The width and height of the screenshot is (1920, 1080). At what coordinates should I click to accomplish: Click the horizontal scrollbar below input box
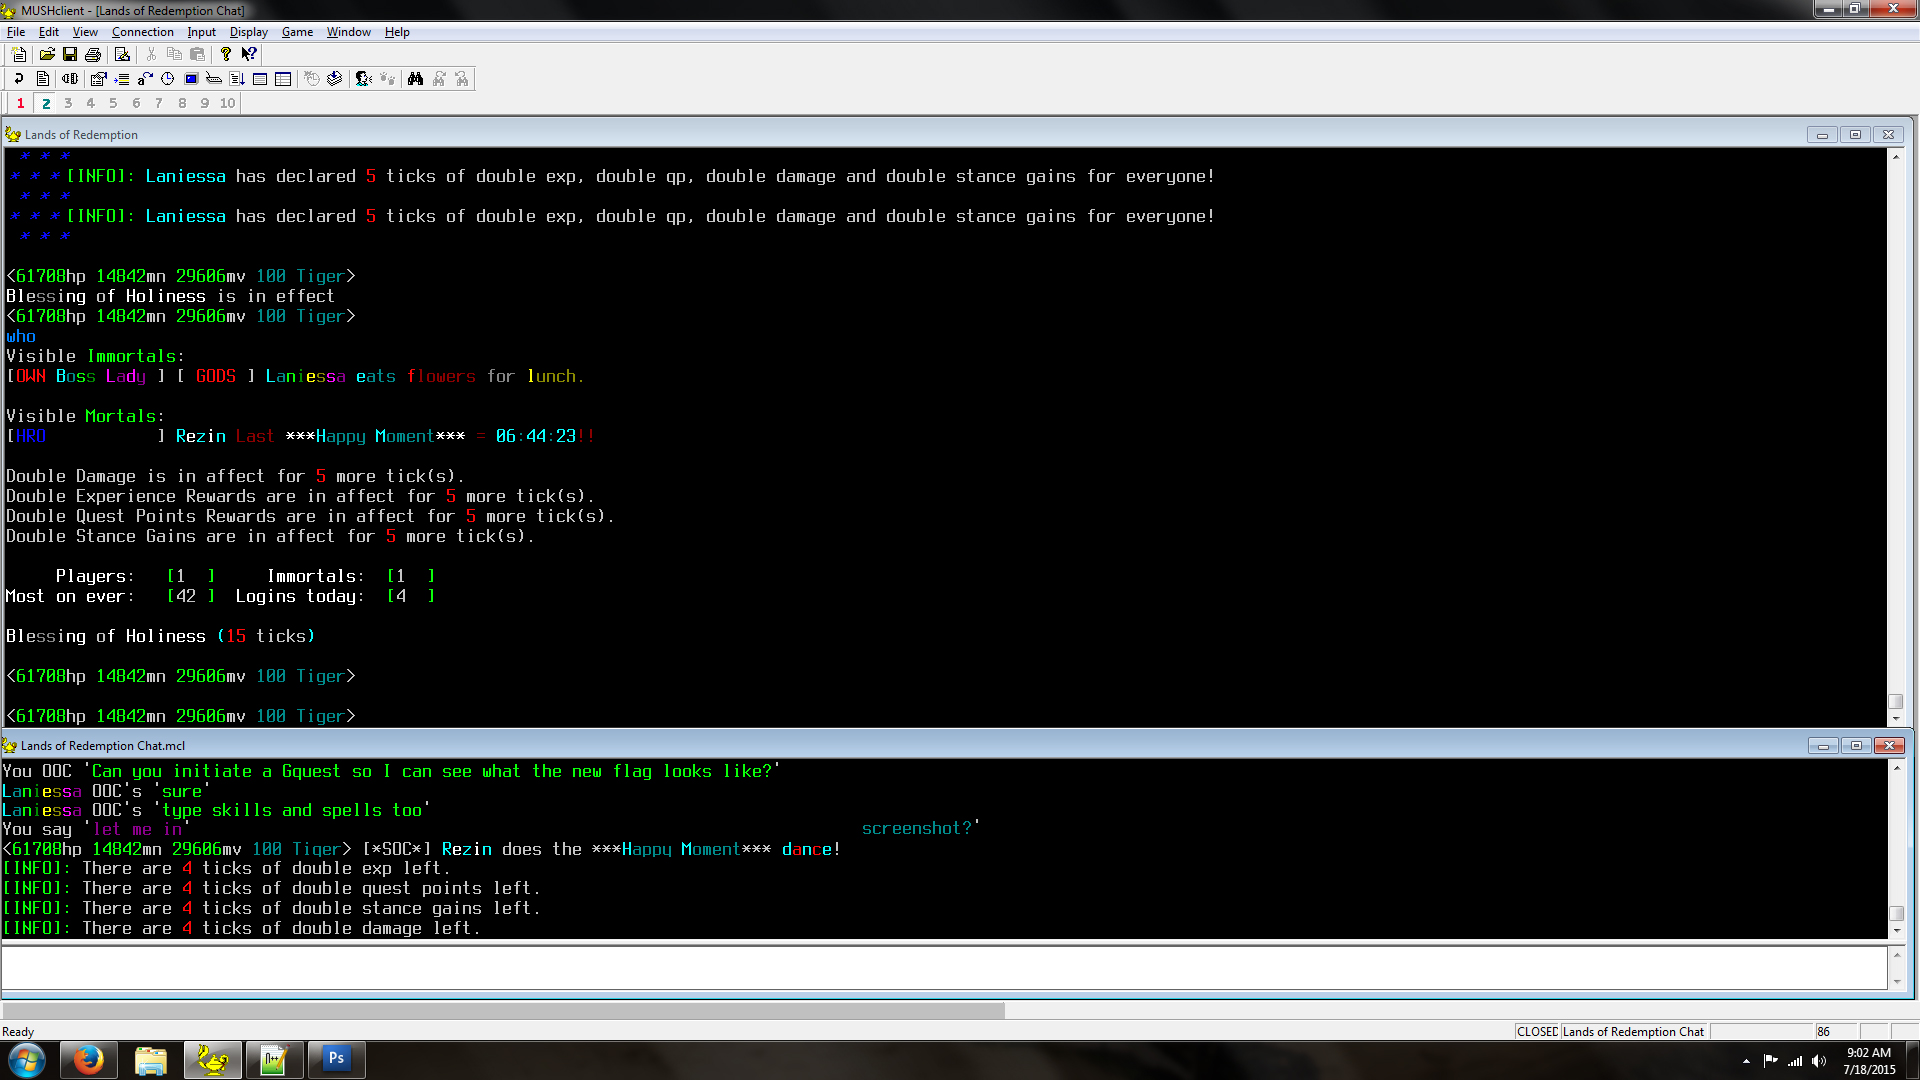point(503,1010)
